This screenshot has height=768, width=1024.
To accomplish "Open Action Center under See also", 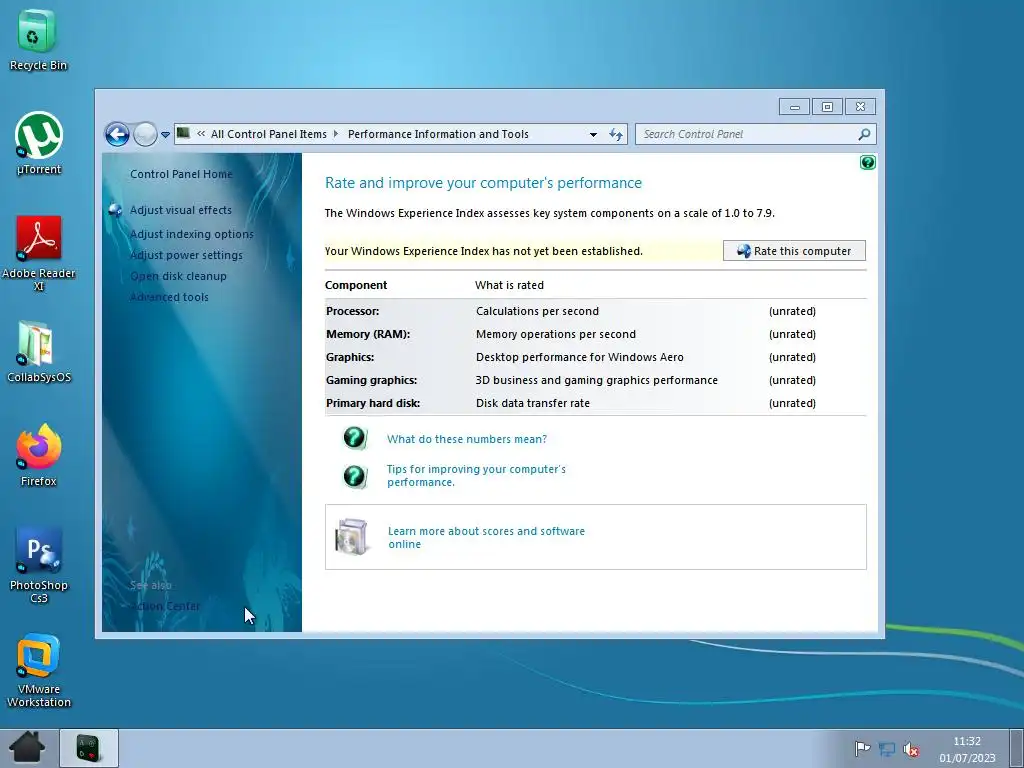I will click(165, 605).
